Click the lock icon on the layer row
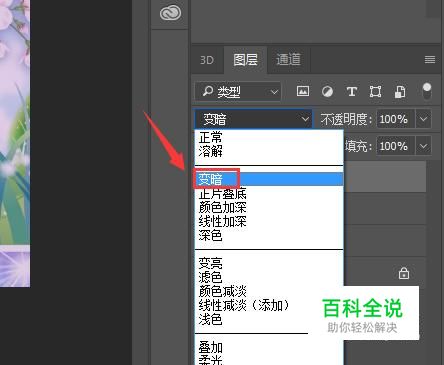The width and height of the screenshot is (444, 365). coord(404,273)
